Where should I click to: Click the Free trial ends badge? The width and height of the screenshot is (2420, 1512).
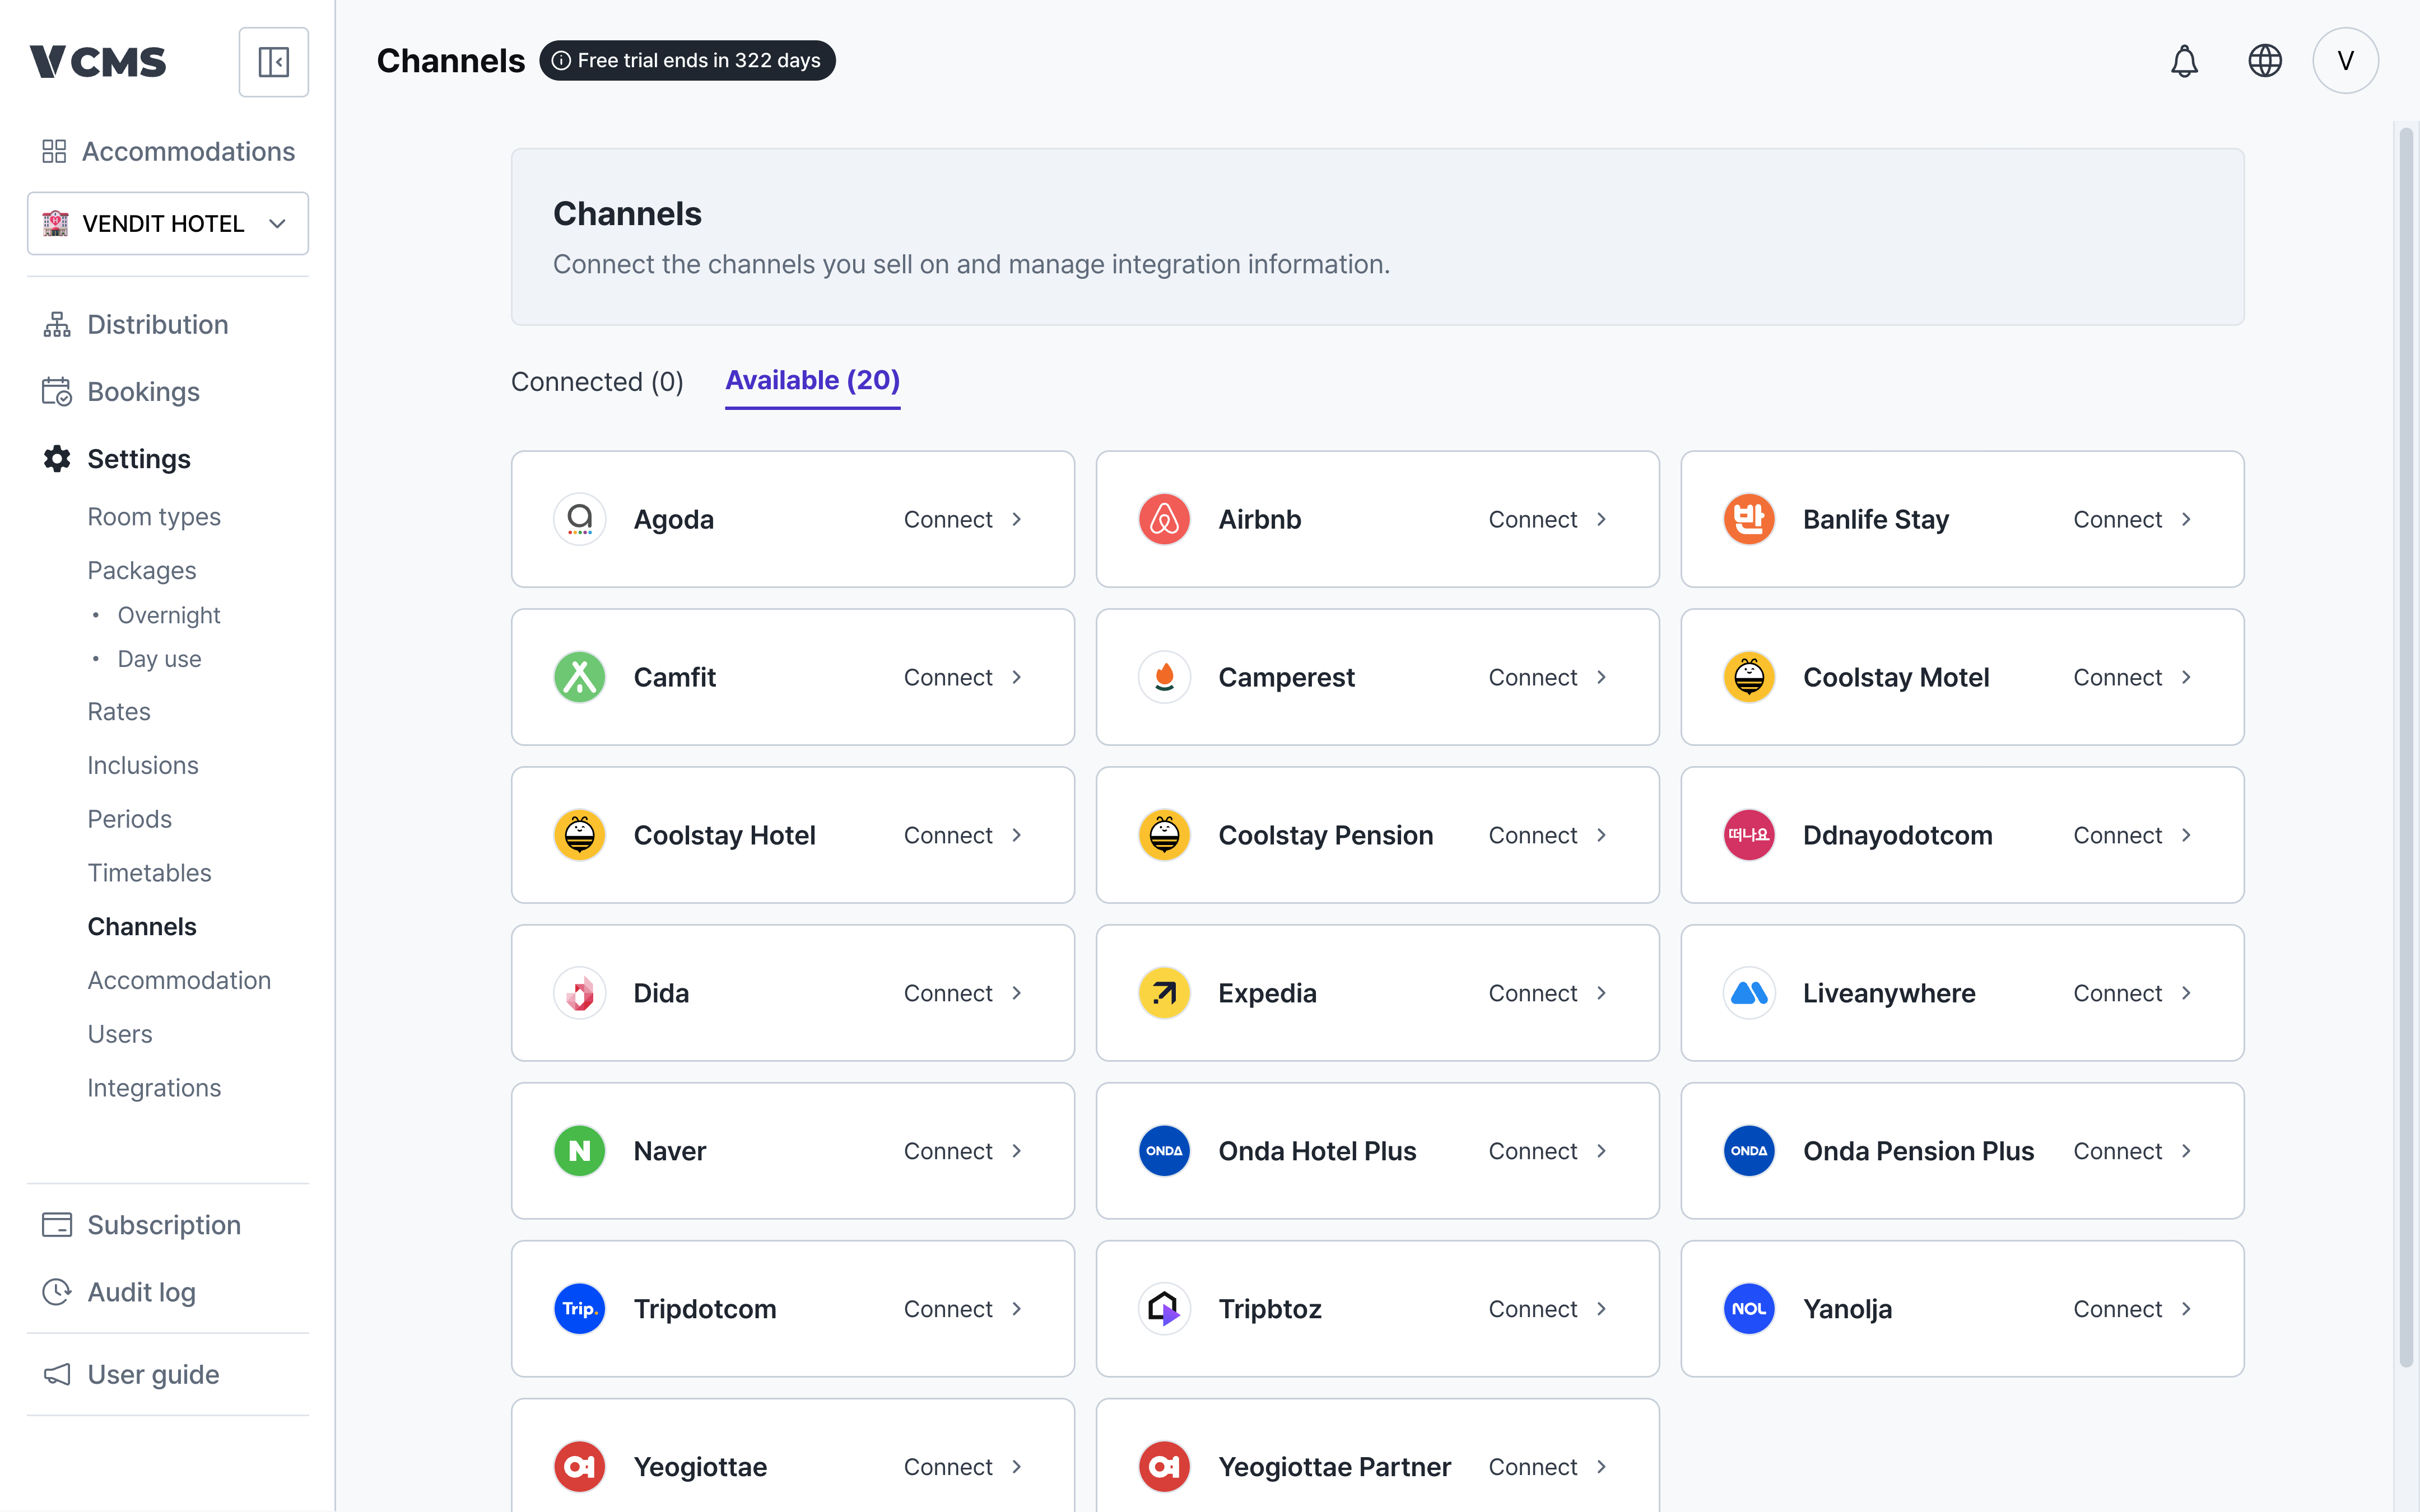pos(687,60)
